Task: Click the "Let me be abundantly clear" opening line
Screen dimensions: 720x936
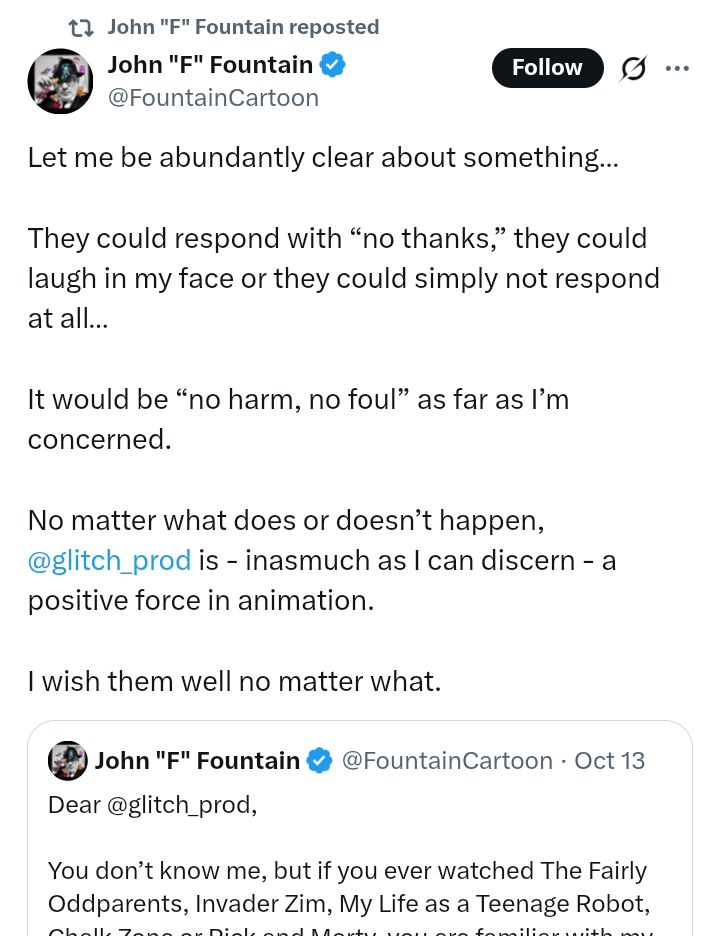Action: click(323, 157)
